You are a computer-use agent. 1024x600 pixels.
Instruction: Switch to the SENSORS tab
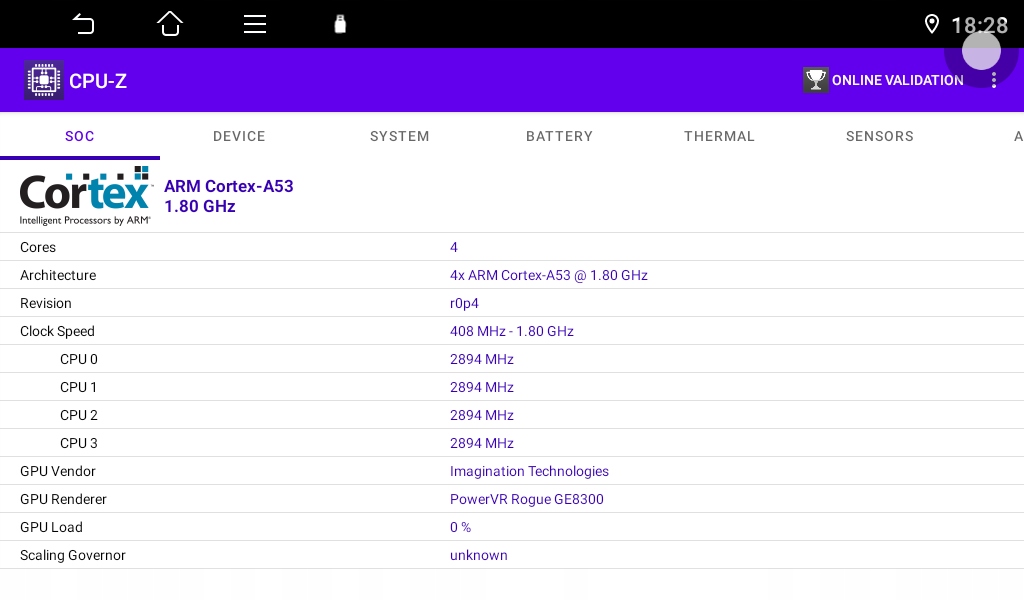tap(879, 136)
